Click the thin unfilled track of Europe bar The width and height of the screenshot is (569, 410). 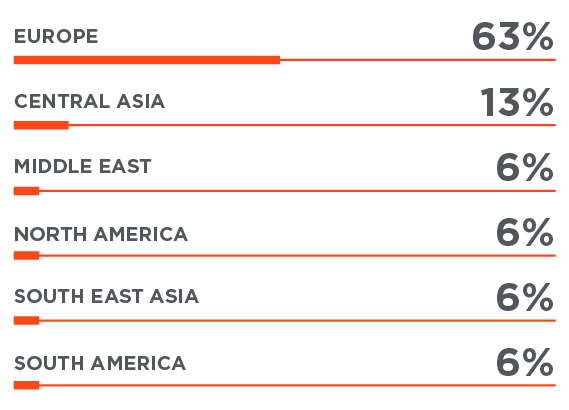click(418, 60)
